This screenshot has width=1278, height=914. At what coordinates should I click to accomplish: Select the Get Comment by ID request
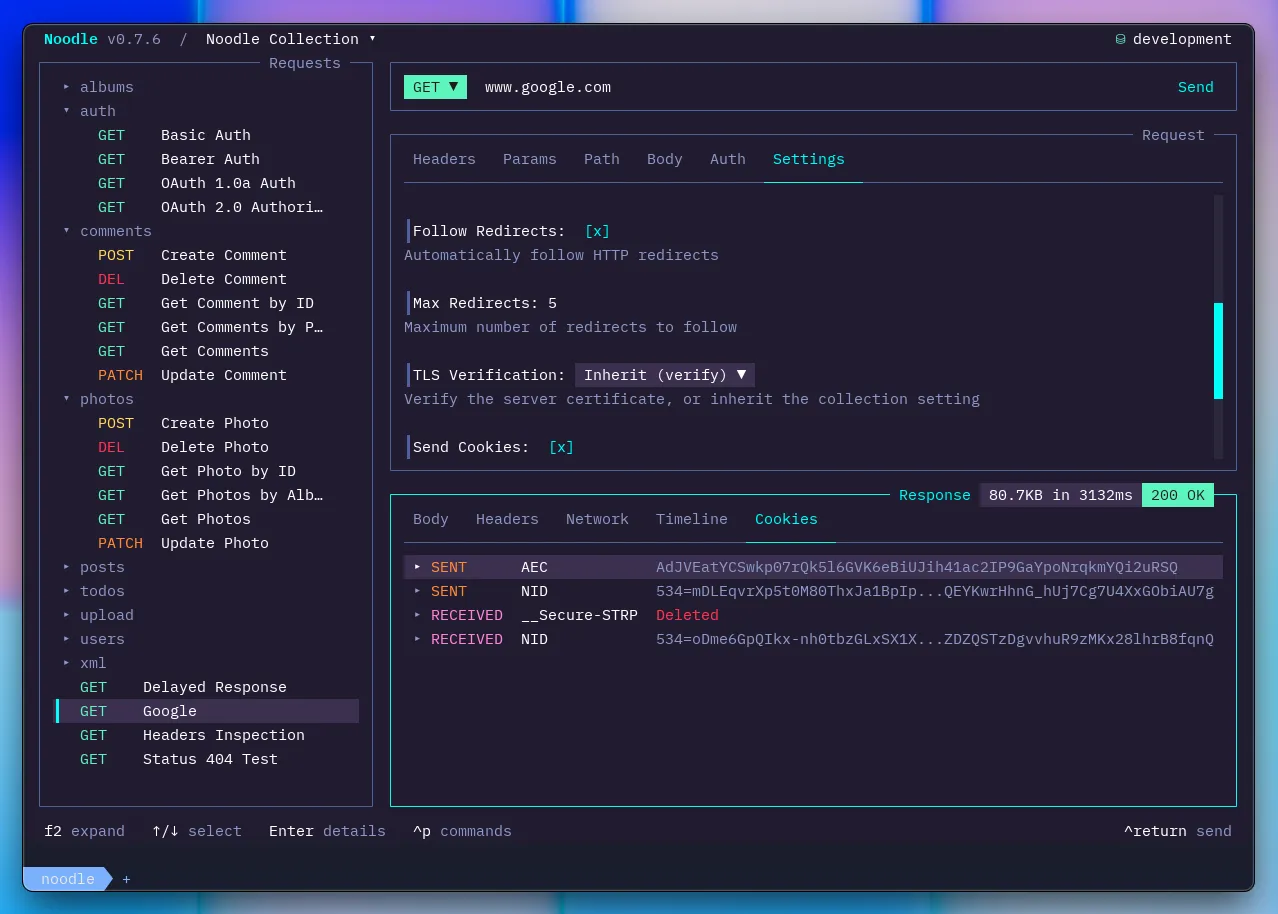pos(206,303)
